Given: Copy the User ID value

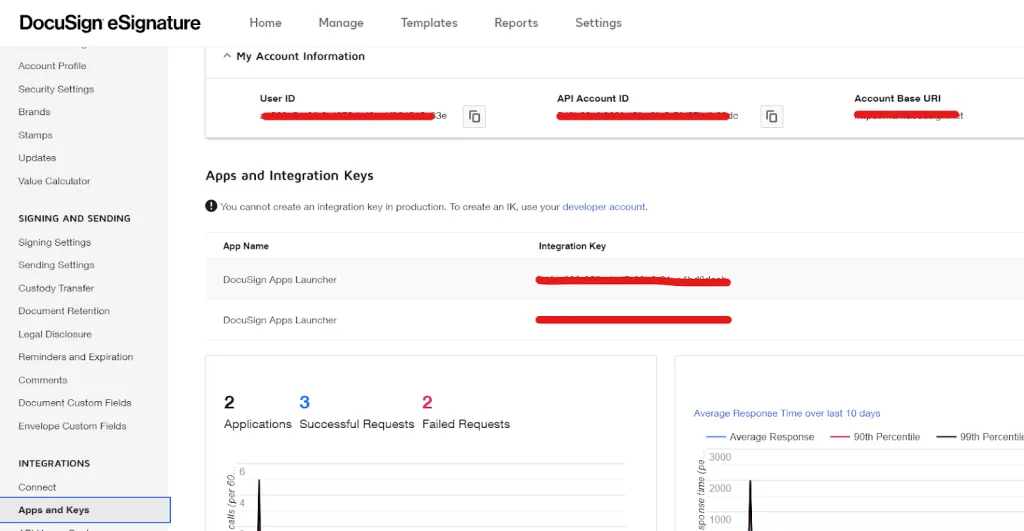Looking at the screenshot, I should pyautogui.click(x=474, y=117).
